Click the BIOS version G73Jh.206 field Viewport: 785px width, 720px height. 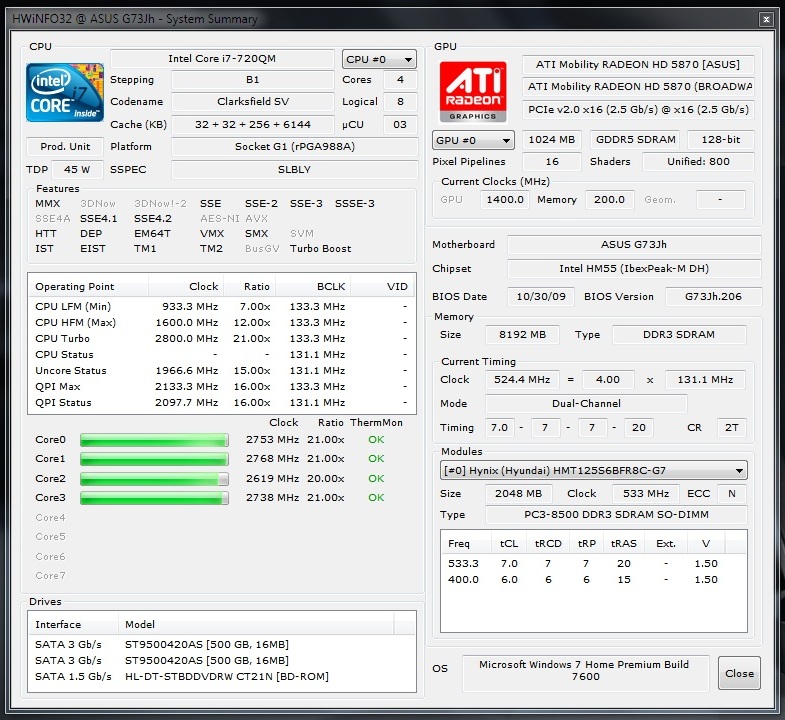[713, 297]
